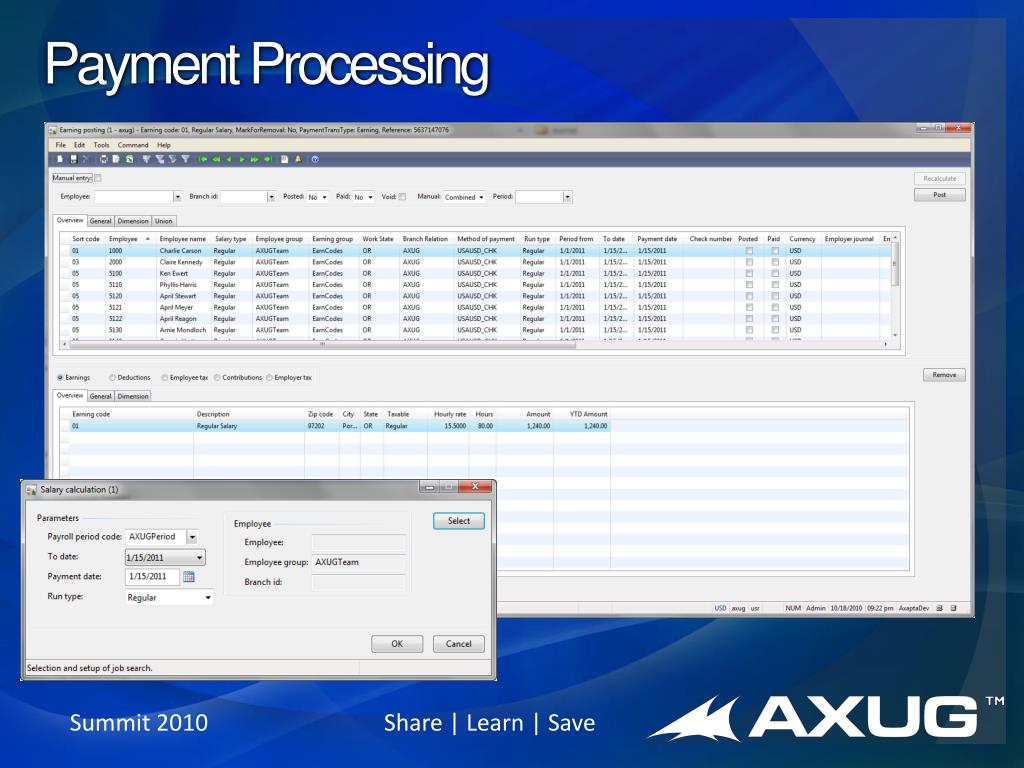The width and height of the screenshot is (1024, 768).
Task: Expand the Payroll period code dropdown
Action: [x=192, y=537]
